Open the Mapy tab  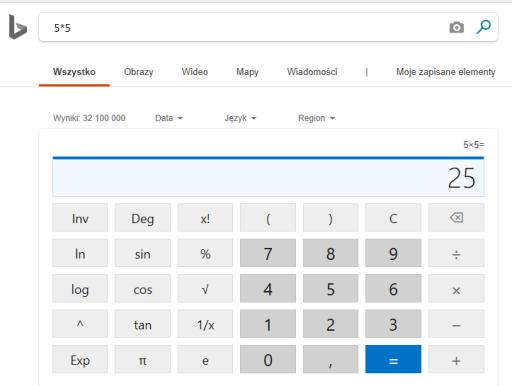click(x=247, y=72)
